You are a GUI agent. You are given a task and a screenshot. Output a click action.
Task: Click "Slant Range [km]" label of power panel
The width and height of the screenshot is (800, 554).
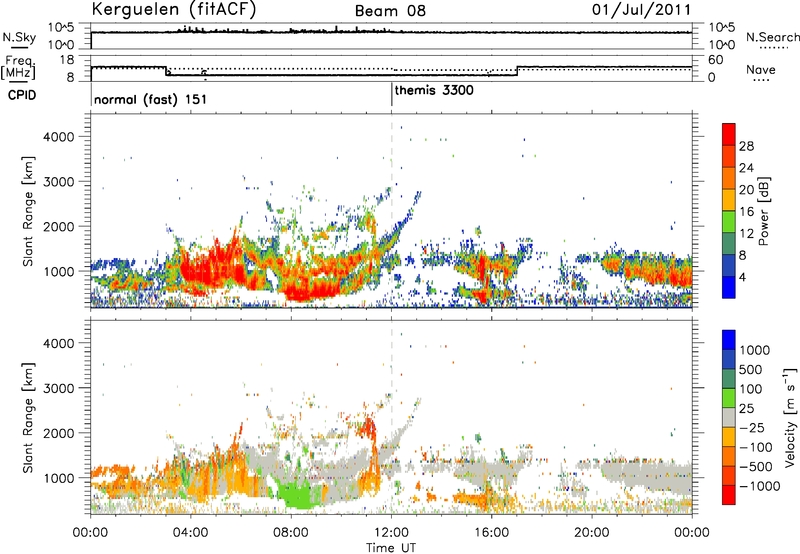tap(28, 211)
